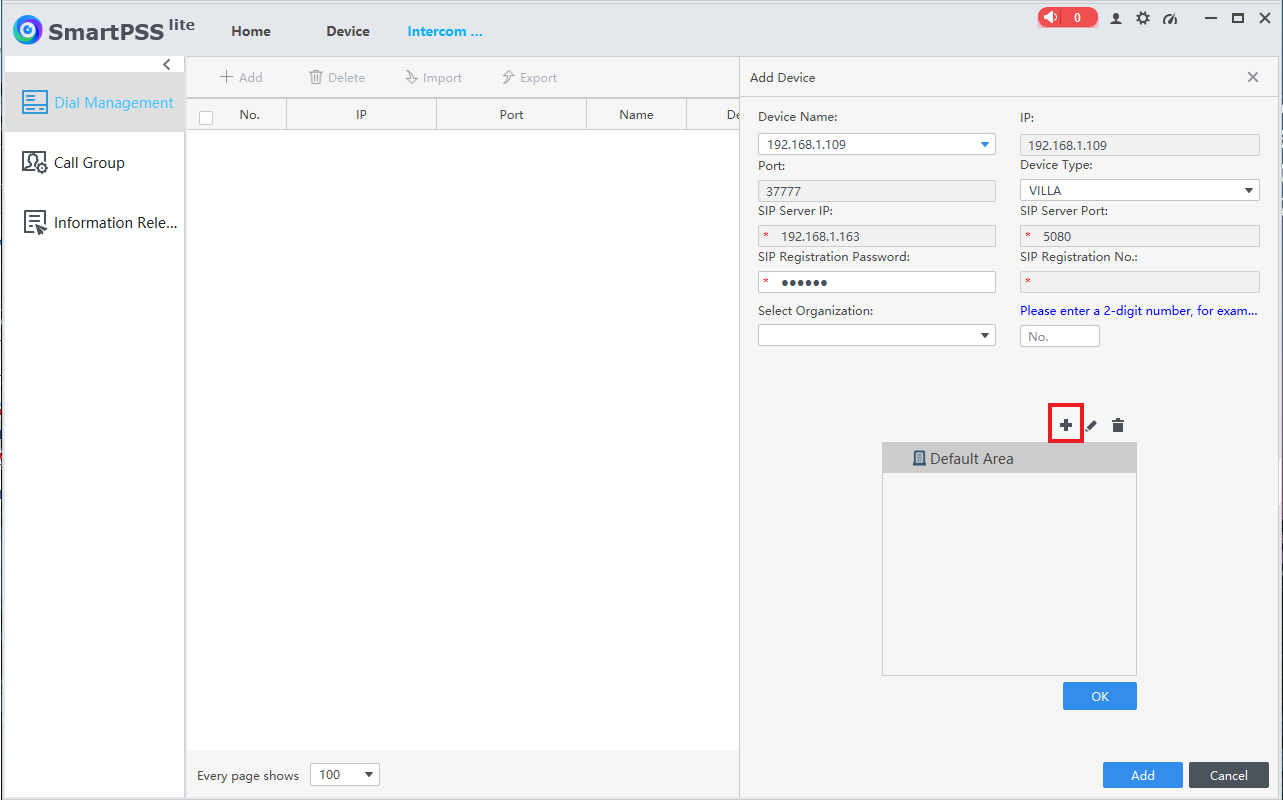Switch to the Device tab
Viewport: 1283px width, 800px height.
tap(348, 31)
